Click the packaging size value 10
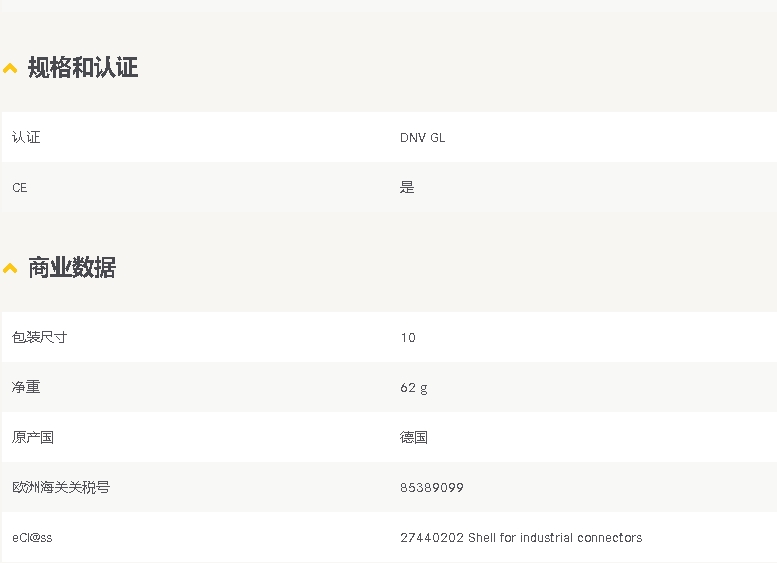 408,338
